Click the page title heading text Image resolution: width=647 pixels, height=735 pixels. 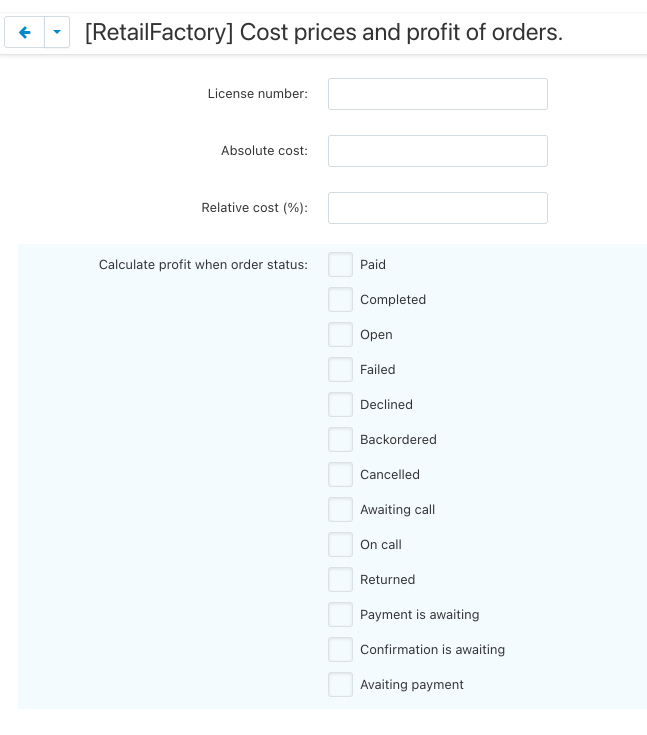(x=323, y=33)
